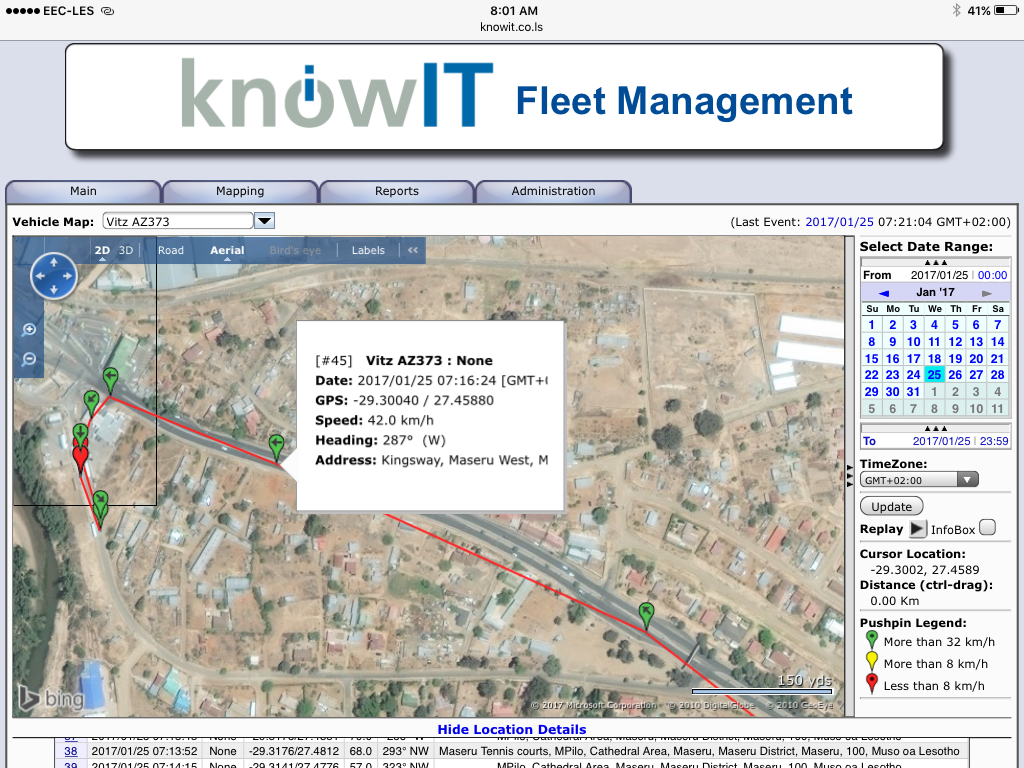Expand the To calendar with triple arrows

click(x=935, y=428)
